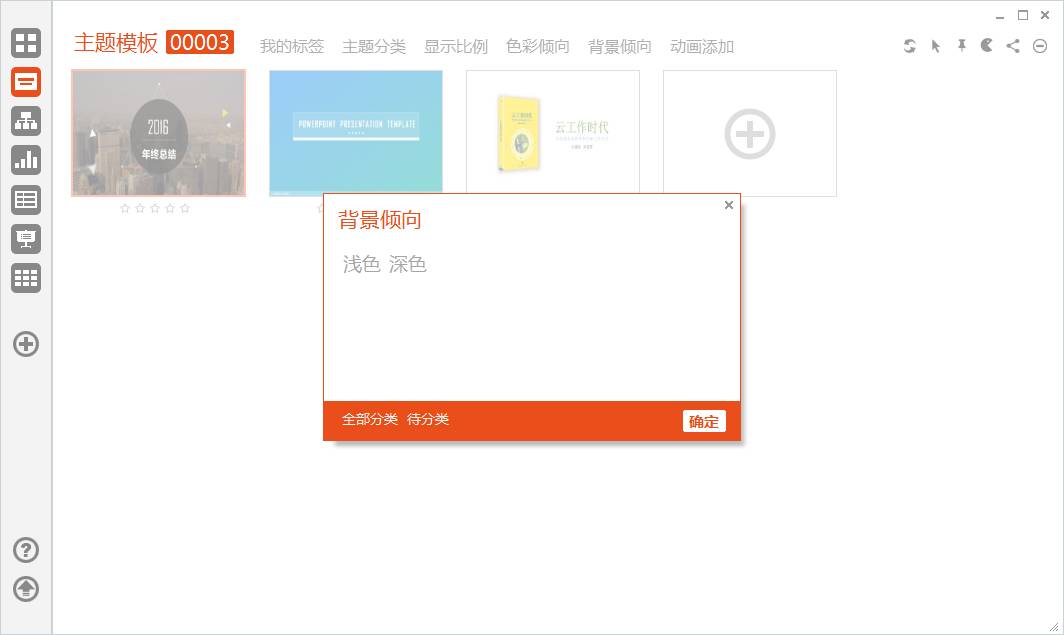The height and width of the screenshot is (635, 1064).
Task: Choose the 浅色 background option
Action: click(x=361, y=264)
